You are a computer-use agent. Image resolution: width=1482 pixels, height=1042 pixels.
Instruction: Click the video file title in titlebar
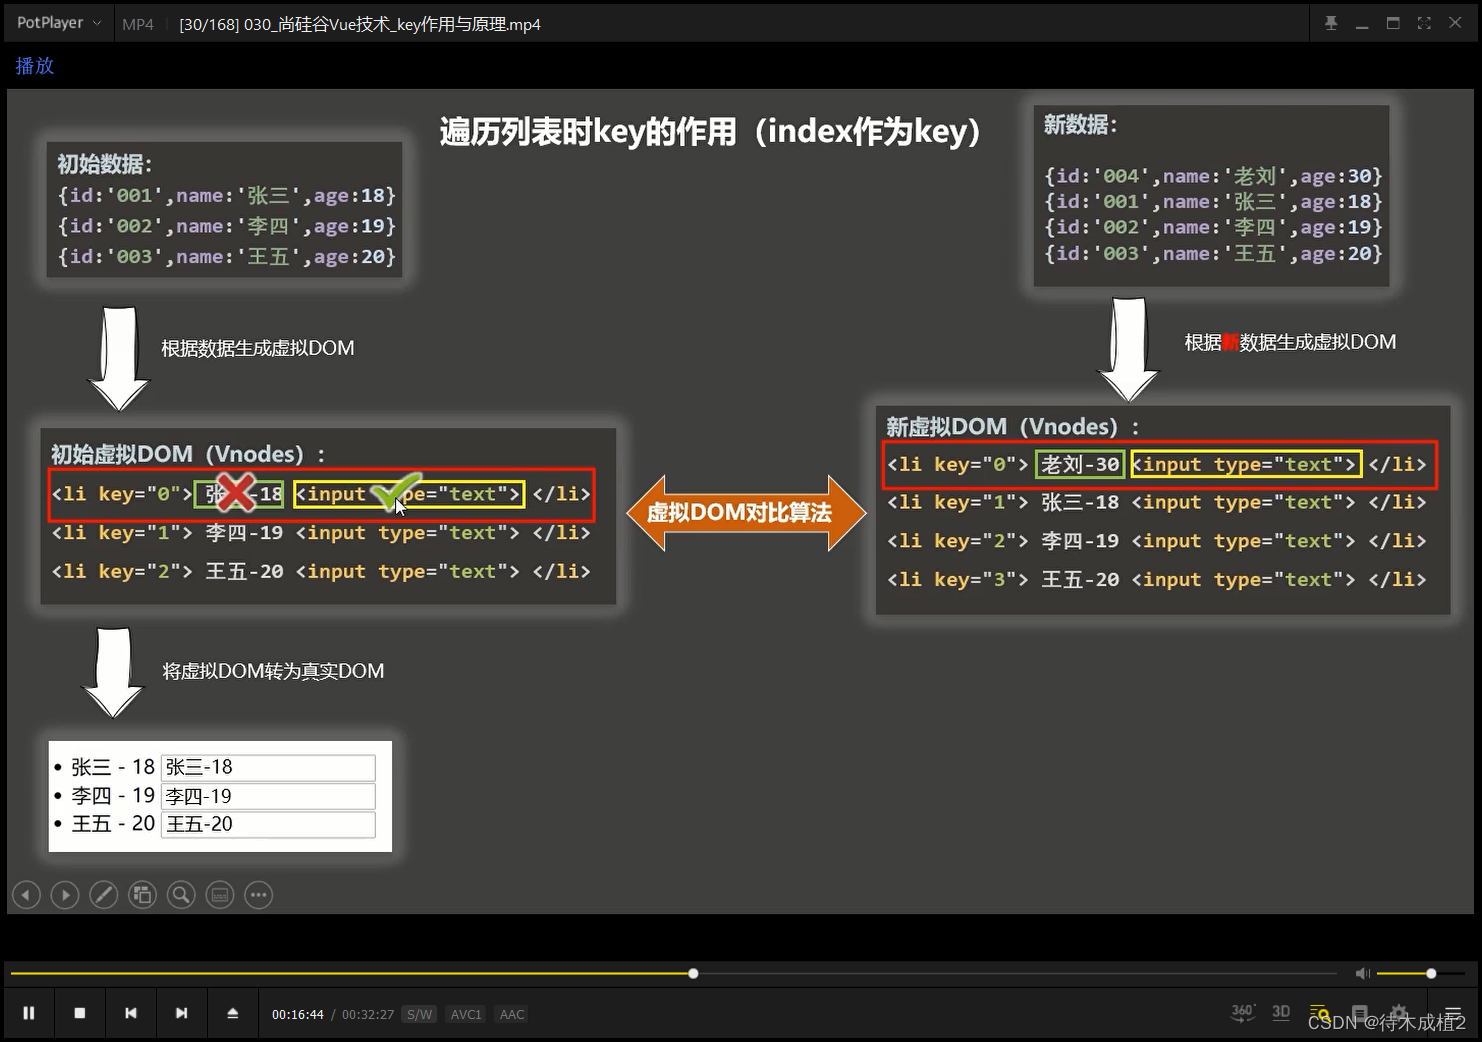[360, 24]
